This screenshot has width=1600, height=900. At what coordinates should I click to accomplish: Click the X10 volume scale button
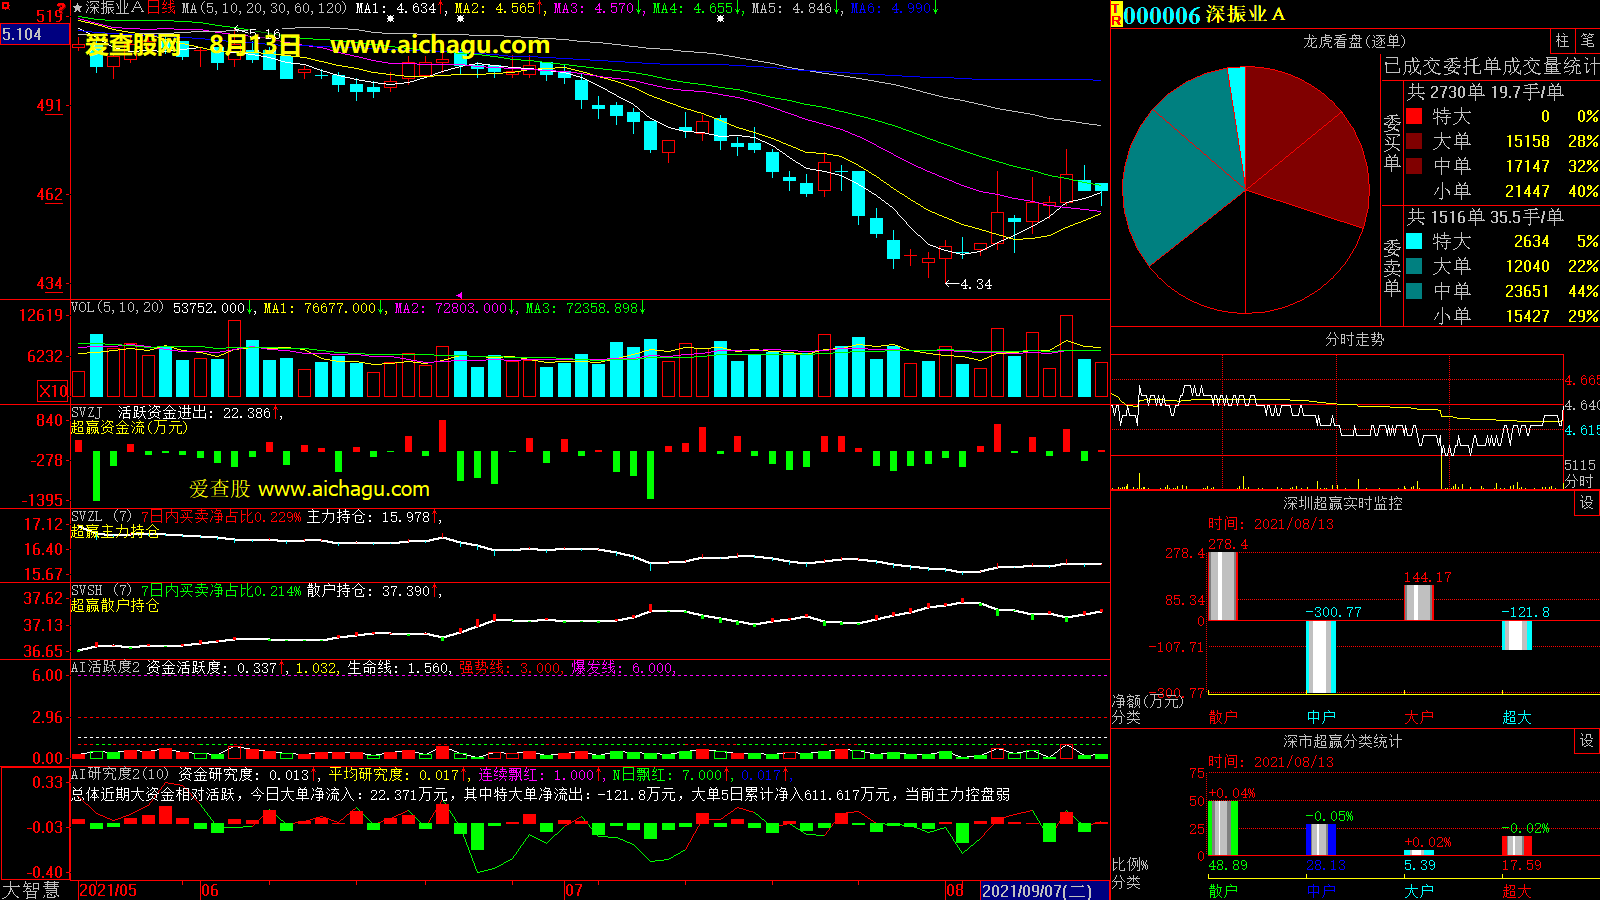coord(53,391)
